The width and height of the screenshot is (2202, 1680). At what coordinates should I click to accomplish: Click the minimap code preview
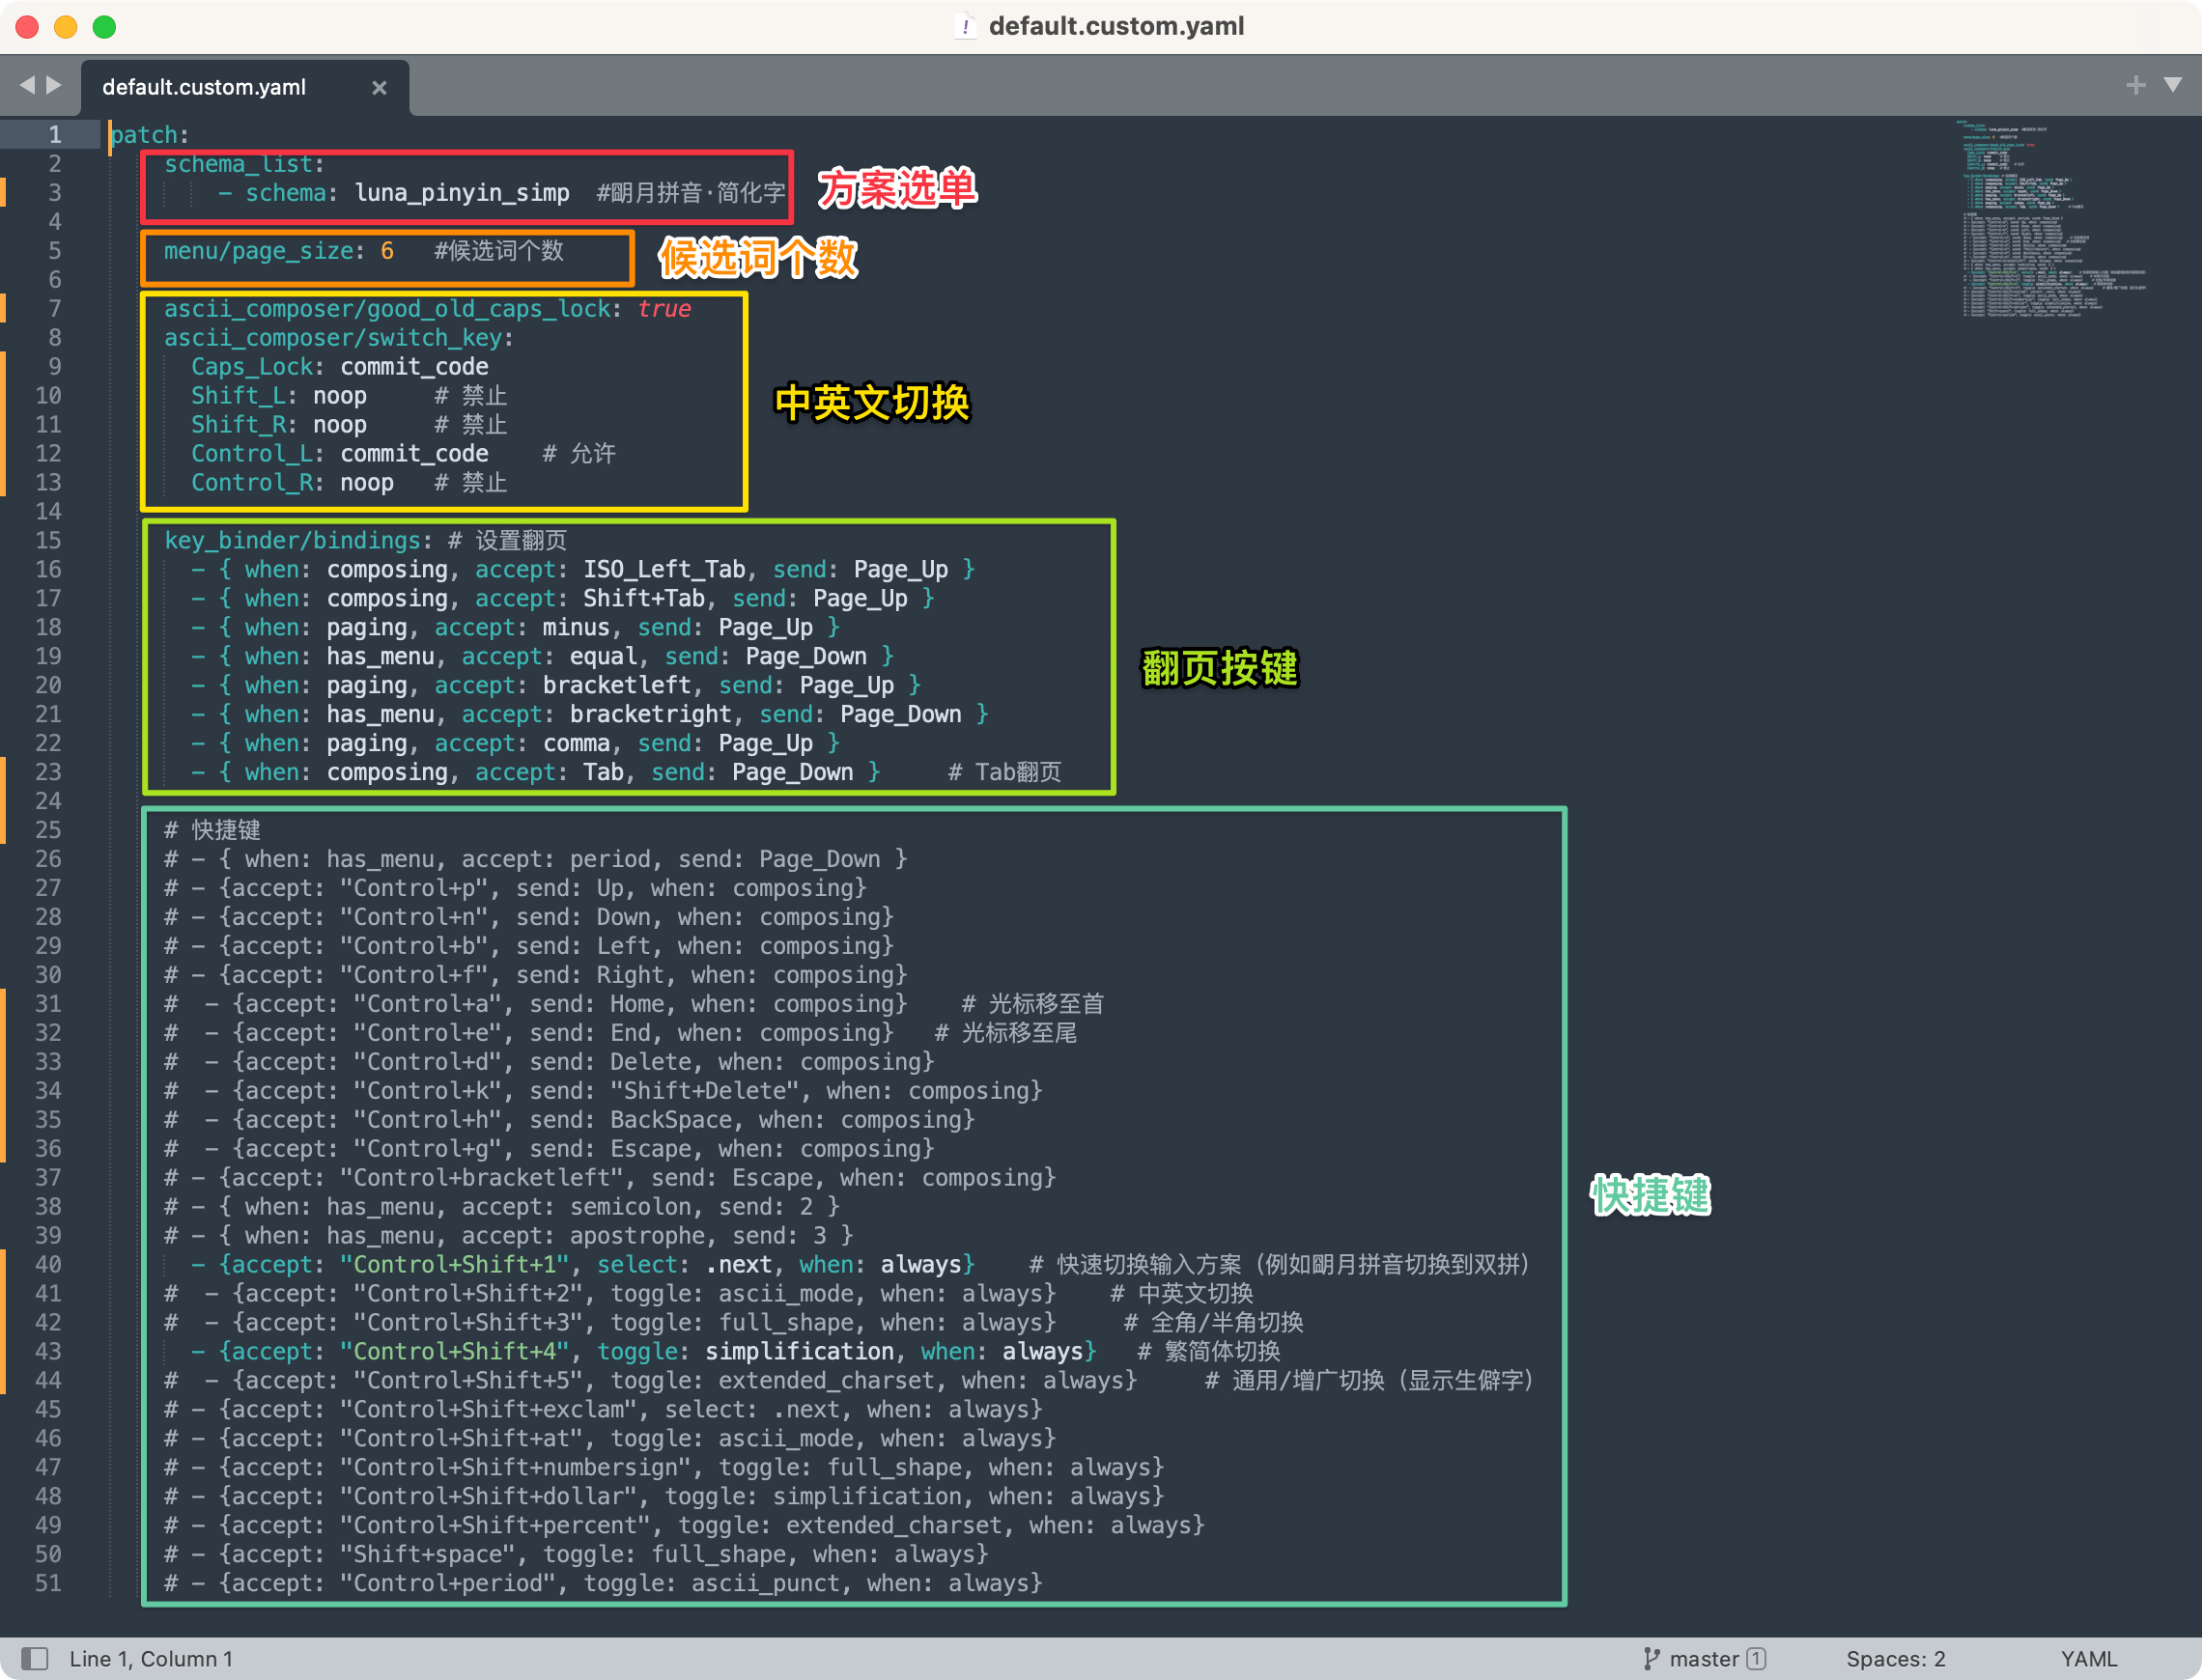tap(2055, 219)
